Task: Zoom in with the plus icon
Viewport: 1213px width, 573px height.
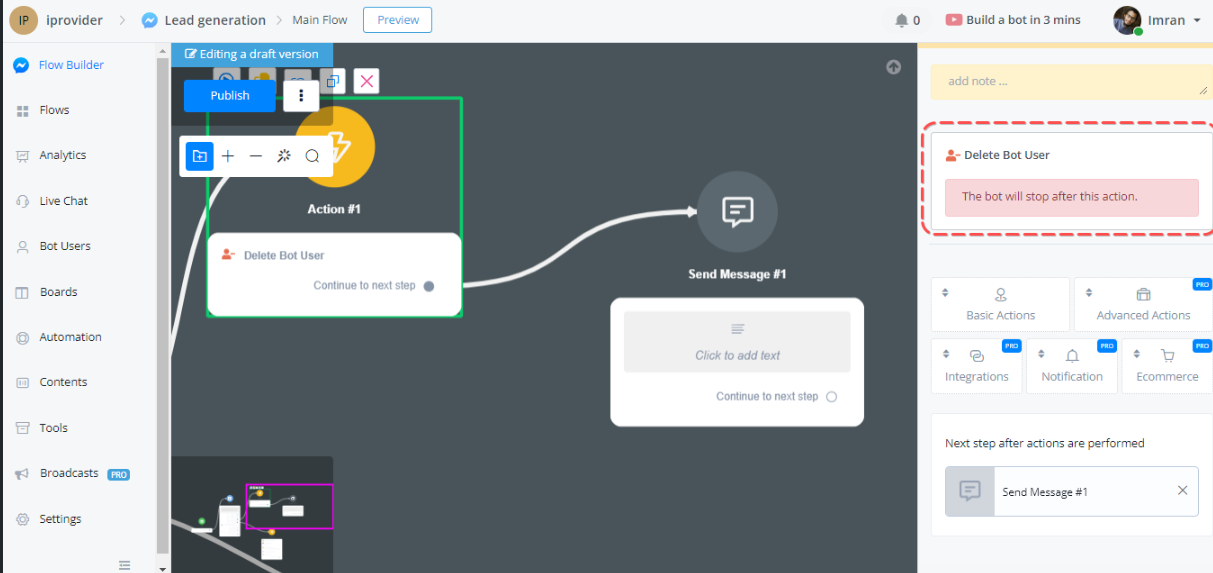Action: (x=228, y=156)
